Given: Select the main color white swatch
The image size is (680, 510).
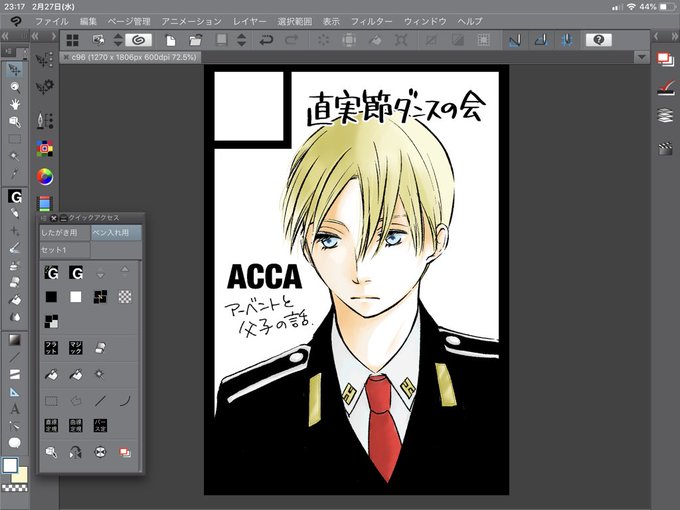Looking at the screenshot, I should click(x=10, y=465).
